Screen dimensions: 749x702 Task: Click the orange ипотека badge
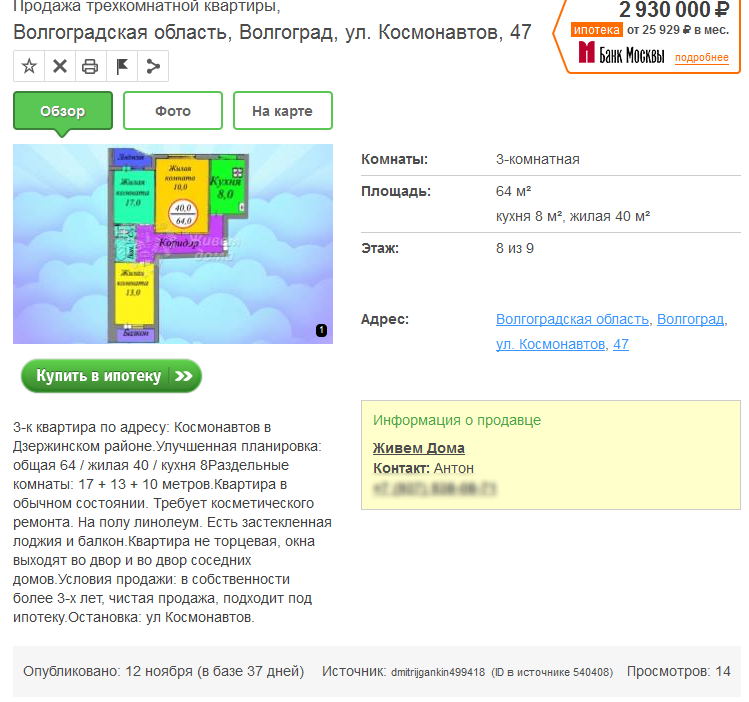pyautogui.click(x=596, y=30)
